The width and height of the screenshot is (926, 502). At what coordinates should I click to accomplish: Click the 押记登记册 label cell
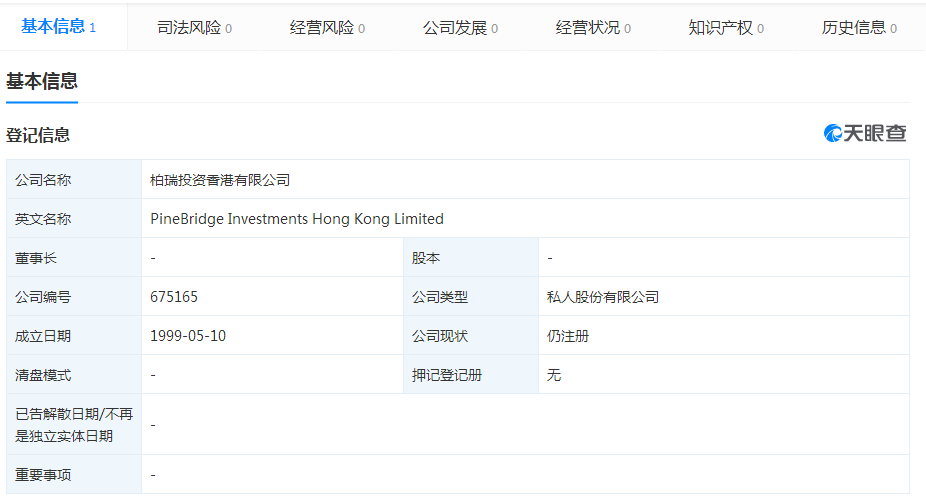click(447, 375)
